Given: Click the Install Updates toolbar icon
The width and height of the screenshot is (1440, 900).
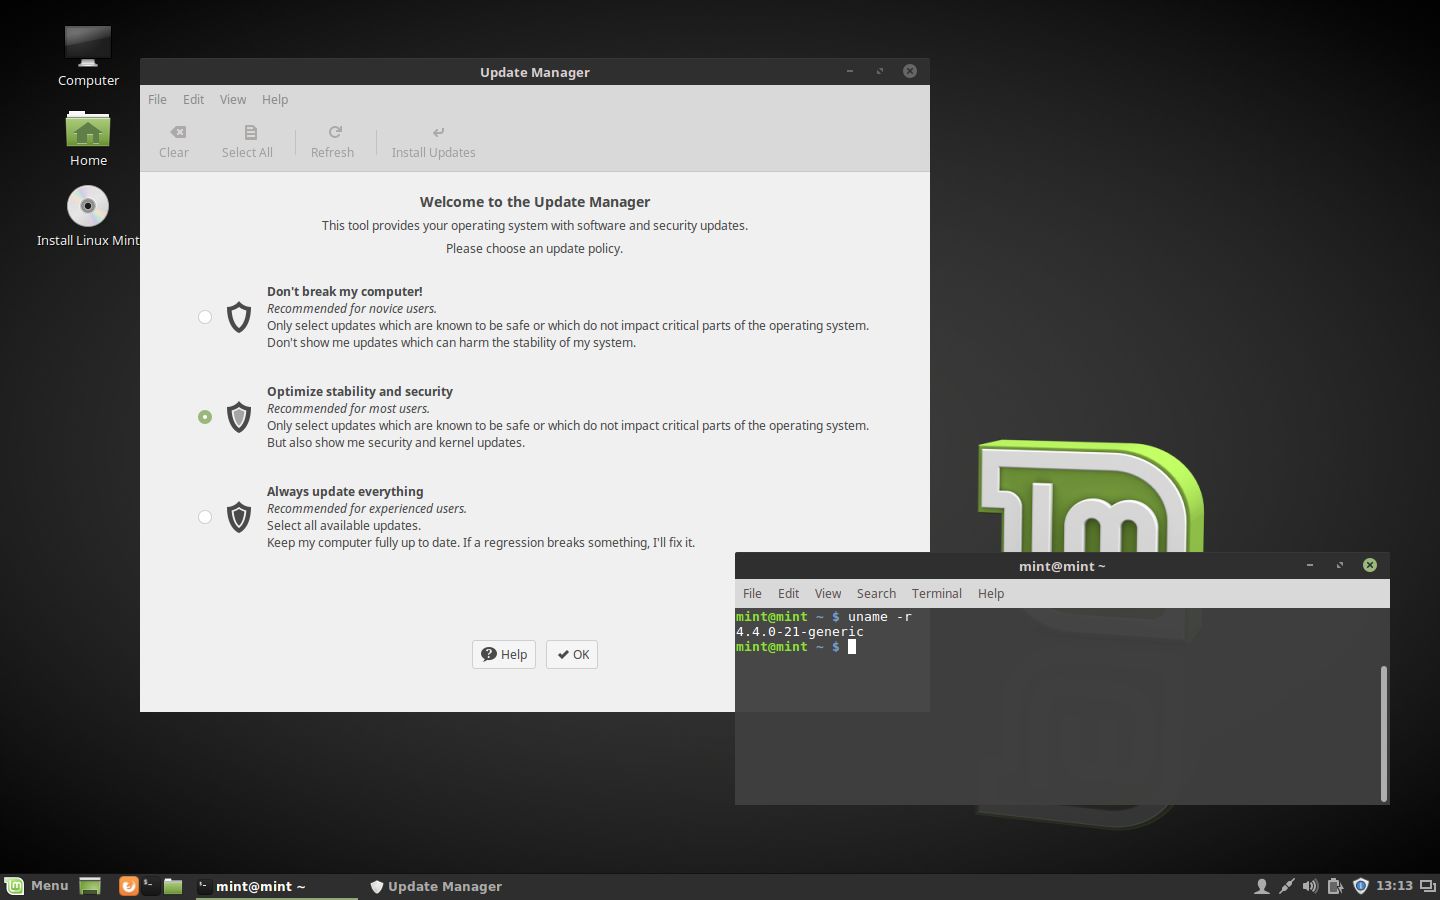Looking at the screenshot, I should pyautogui.click(x=438, y=132).
